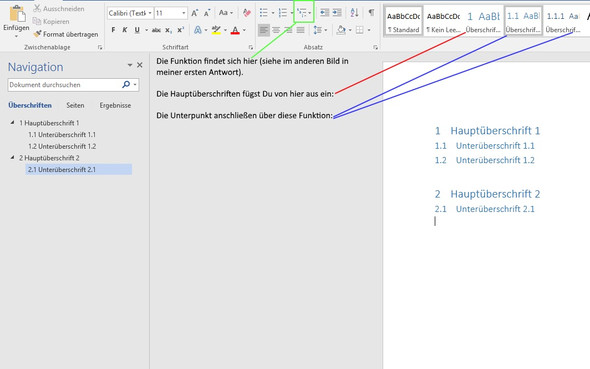Toggle subscript formatting
The image size is (590, 369).
169,30
